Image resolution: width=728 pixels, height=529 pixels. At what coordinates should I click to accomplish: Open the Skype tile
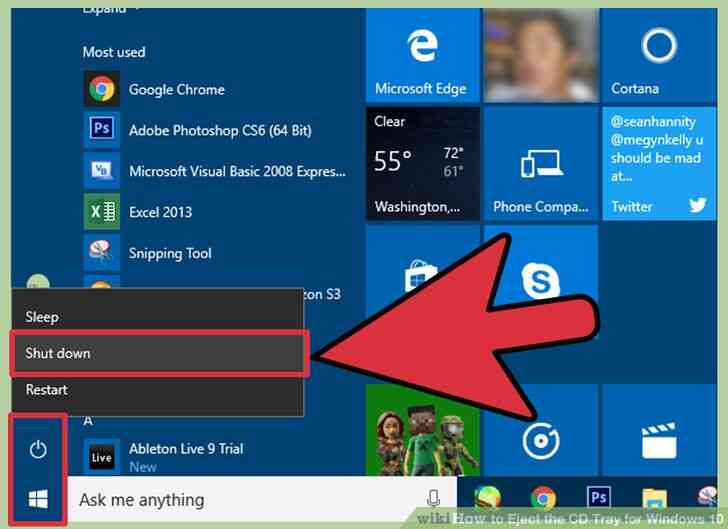click(541, 280)
